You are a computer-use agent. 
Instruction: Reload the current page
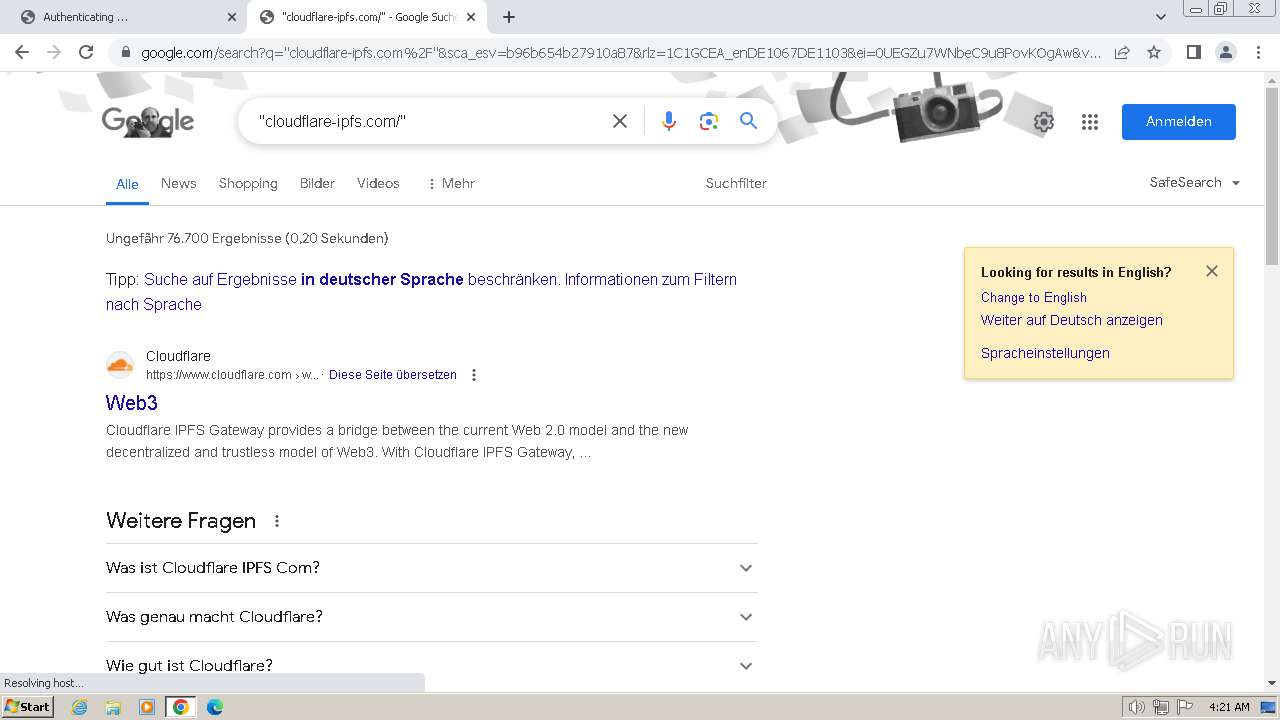[x=86, y=52]
